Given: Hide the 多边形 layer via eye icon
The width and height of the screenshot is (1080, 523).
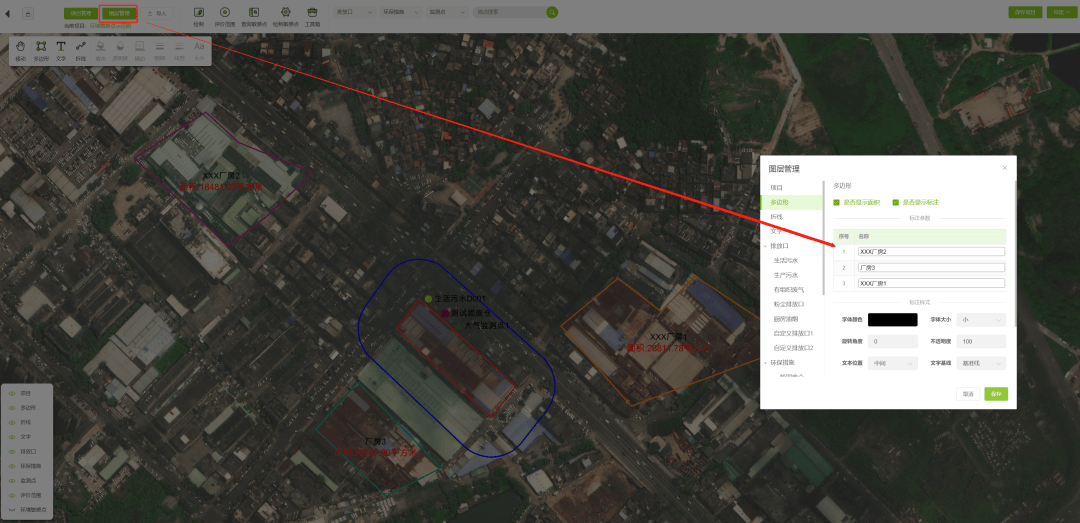Looking at the screenshot, I should pyautogui.click(x=12, y=407).
